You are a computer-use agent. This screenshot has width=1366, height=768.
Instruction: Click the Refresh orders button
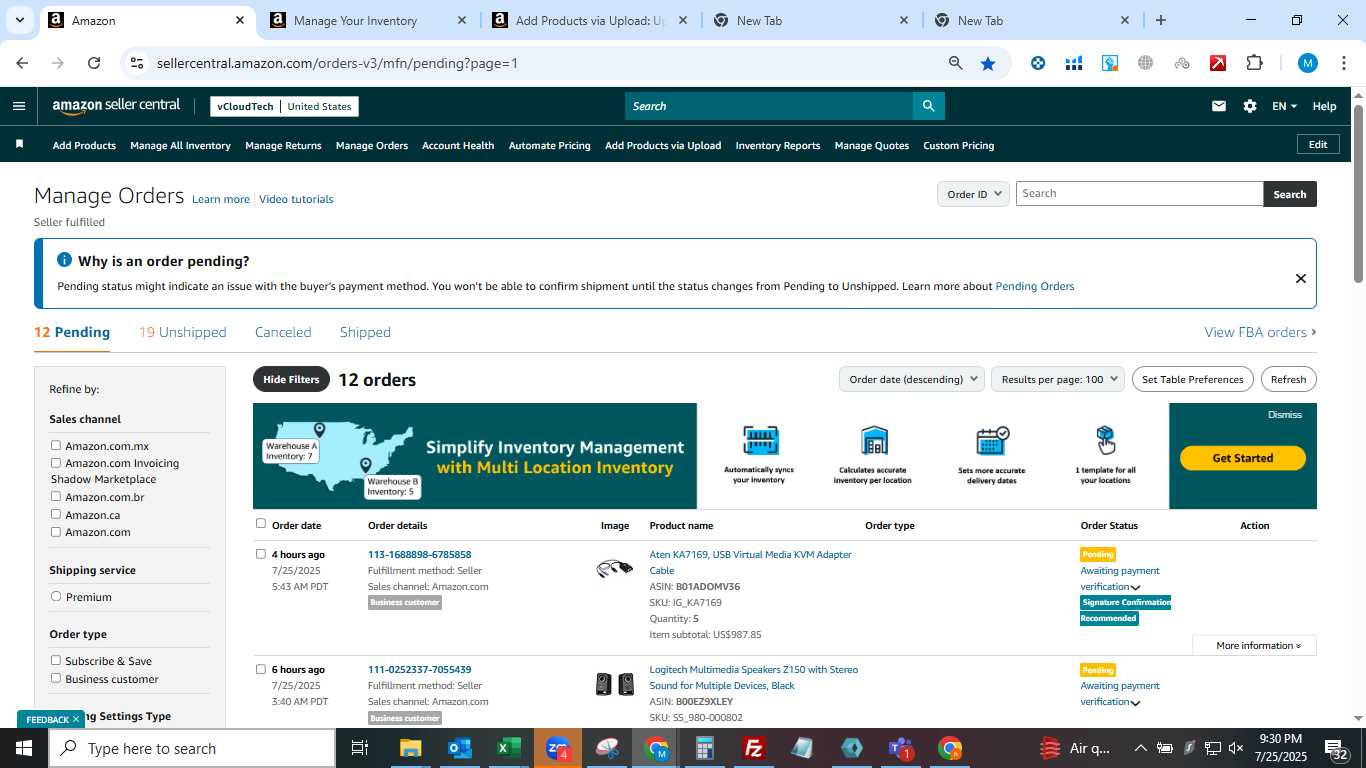(1288, 379)
